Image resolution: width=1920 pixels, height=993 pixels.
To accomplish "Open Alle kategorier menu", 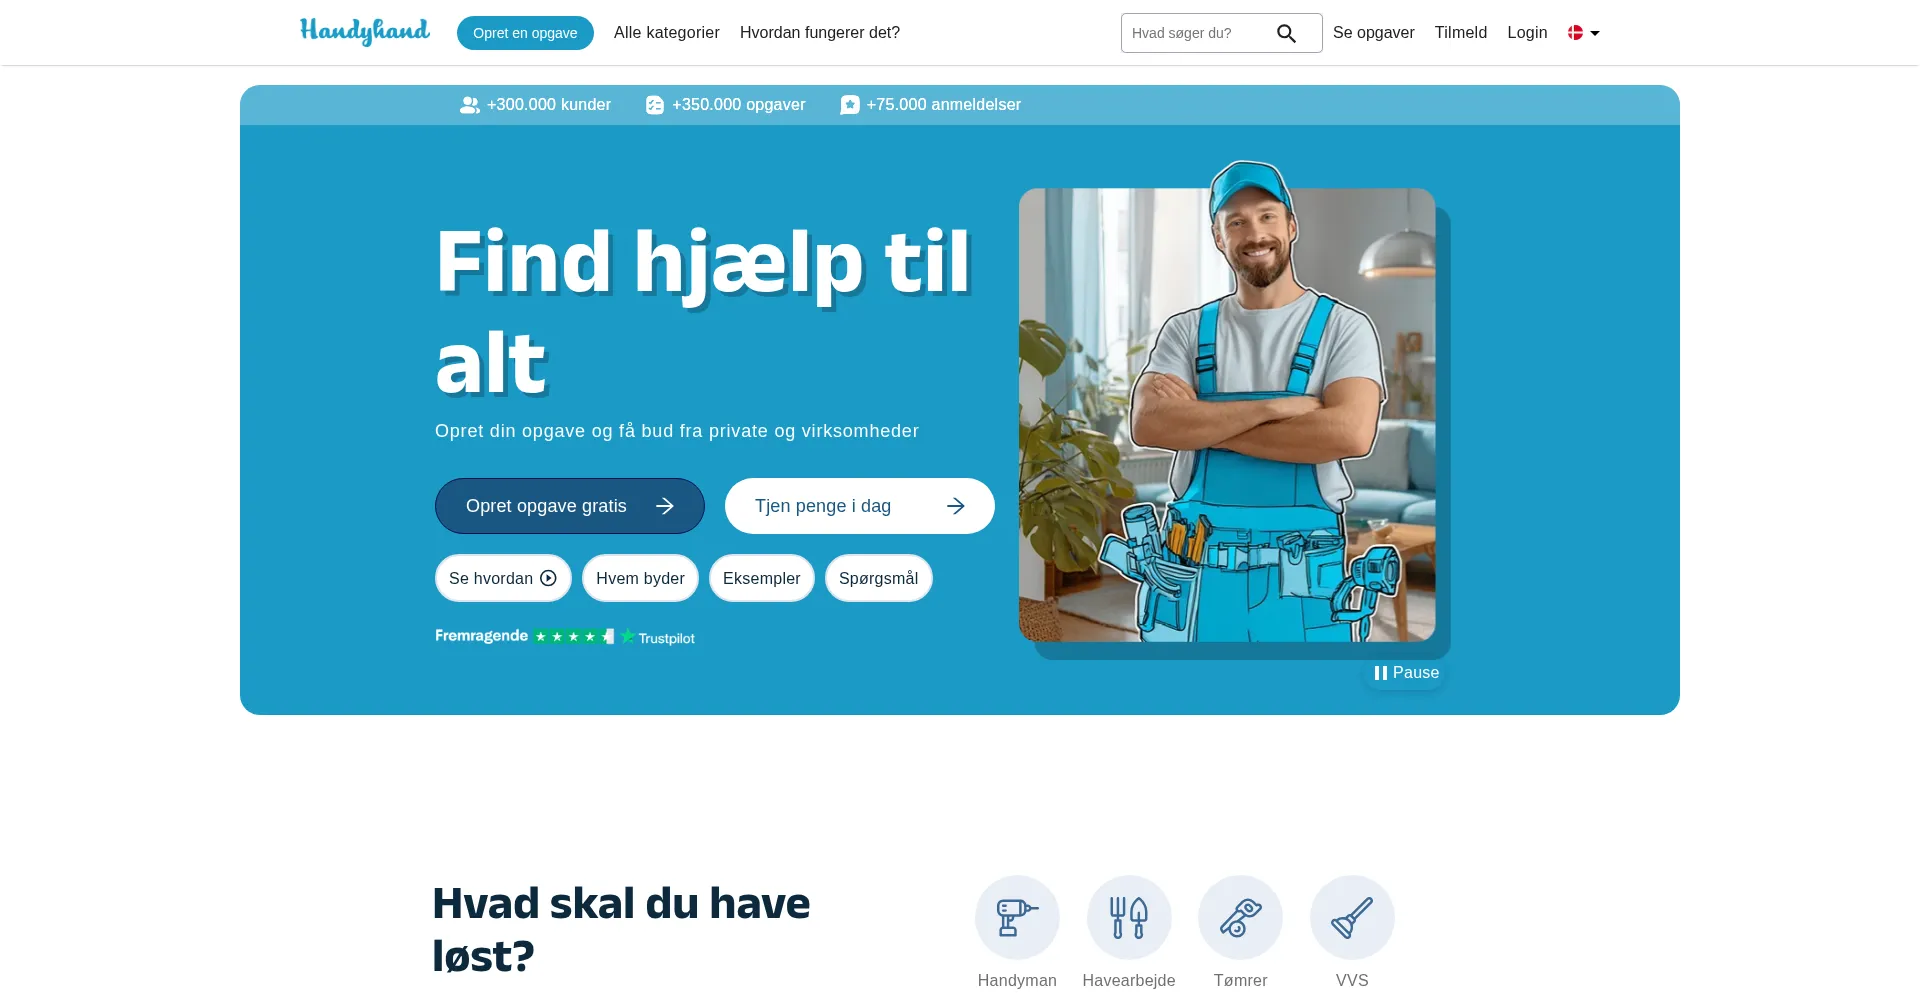I will point(667,33).
